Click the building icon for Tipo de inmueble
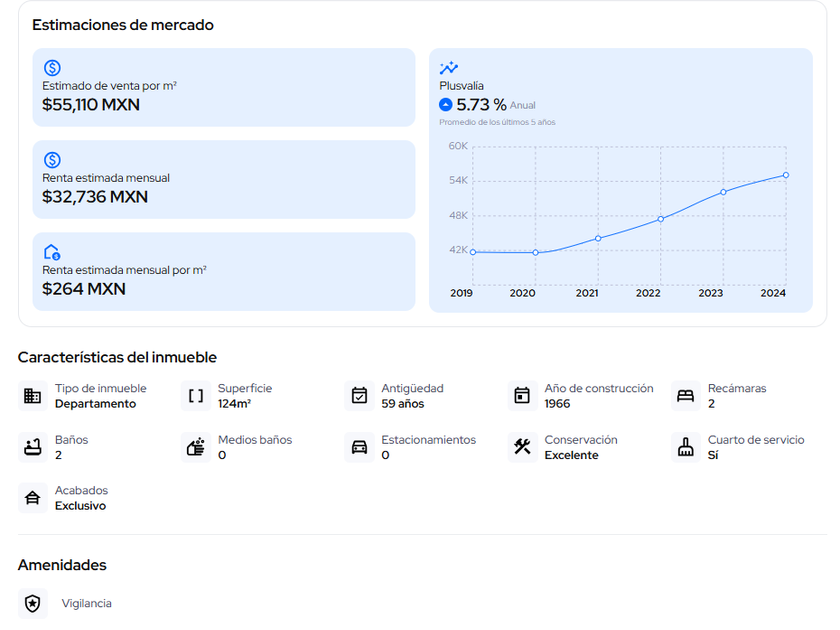 point(32,396)
